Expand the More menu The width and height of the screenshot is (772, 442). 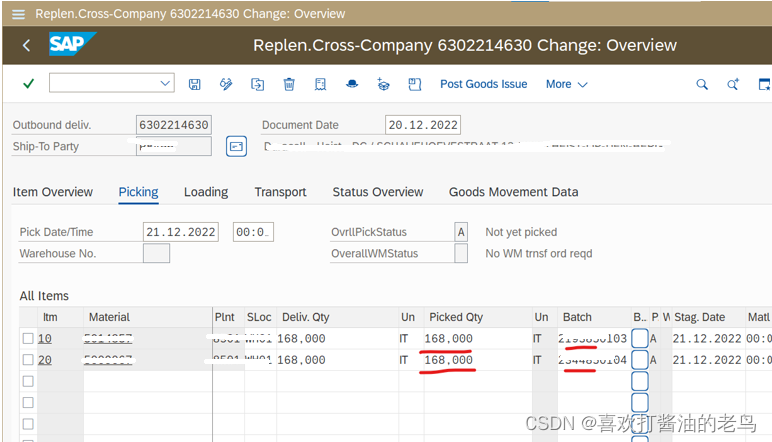[x=566, y=84]
